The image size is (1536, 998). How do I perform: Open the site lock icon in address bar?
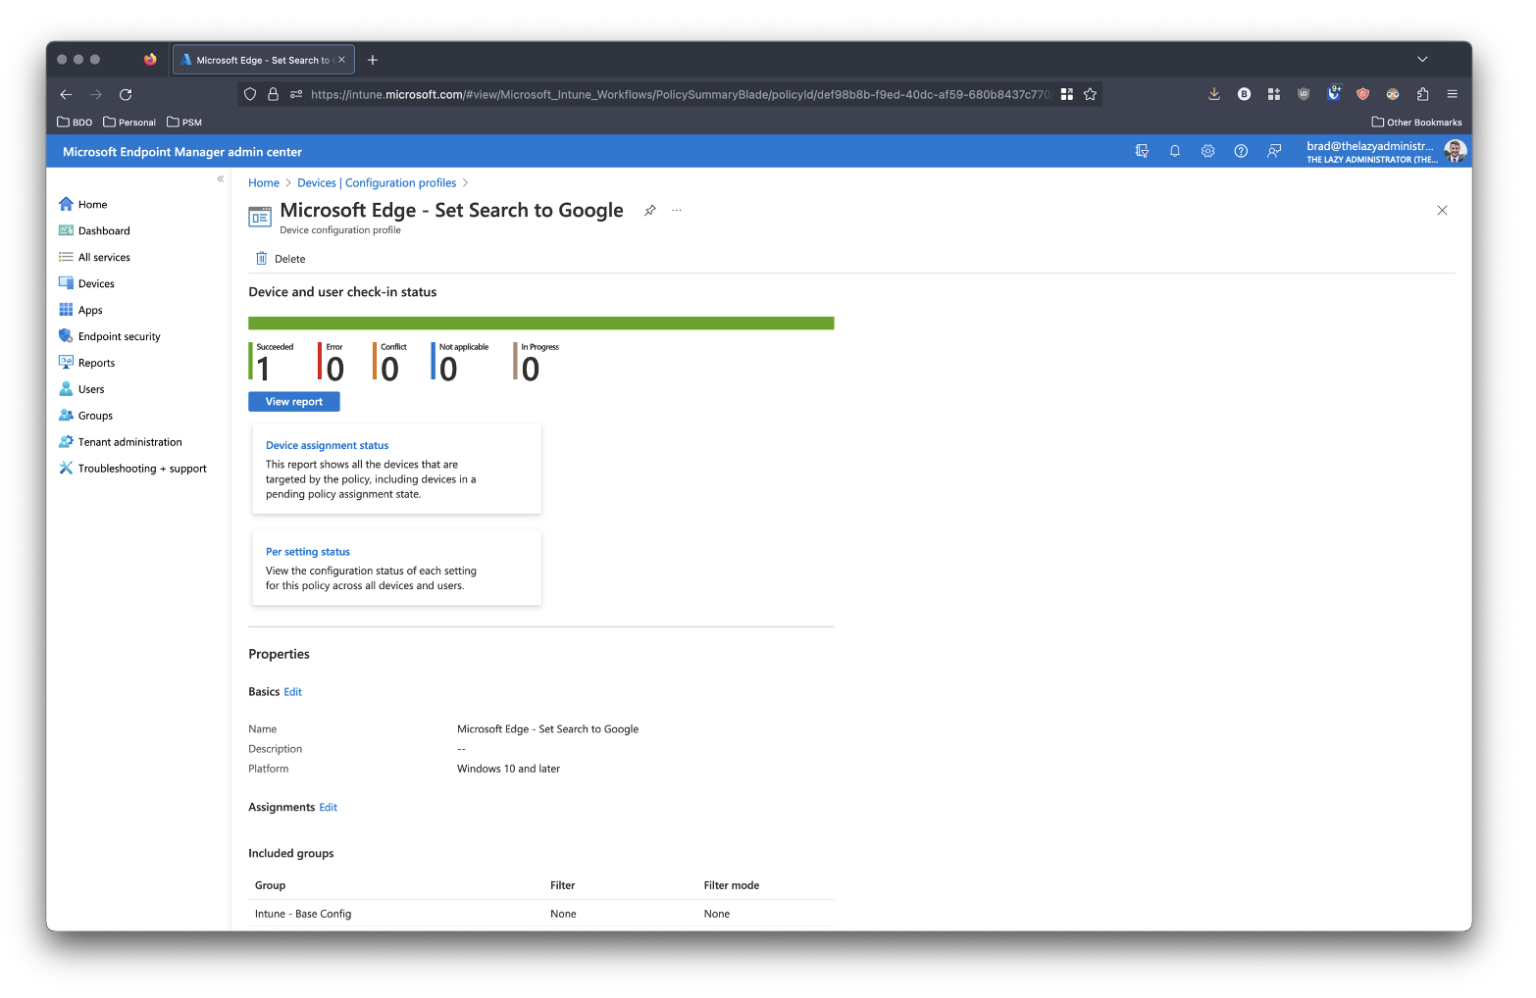click(273, 94)
